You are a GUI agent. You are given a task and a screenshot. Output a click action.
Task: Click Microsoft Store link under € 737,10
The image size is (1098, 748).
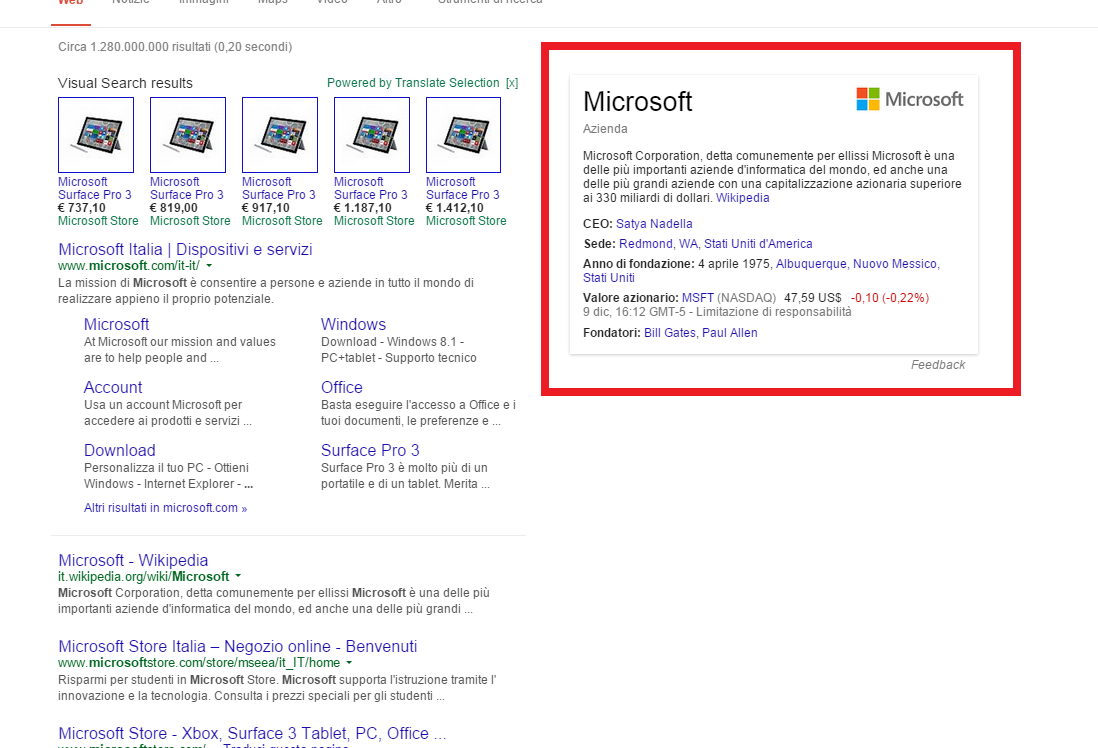tap(98, 221)
